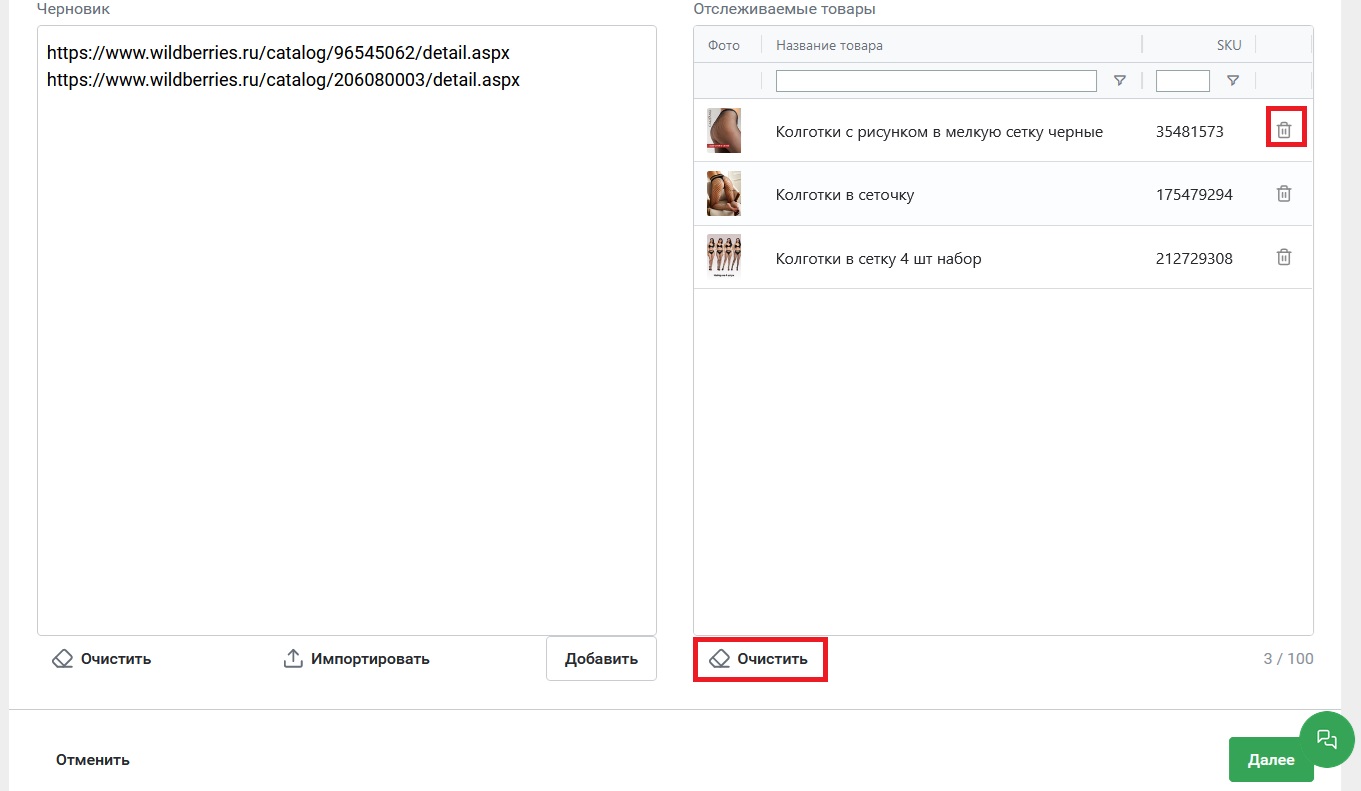Click inside the Черновик draft text area
Image resolution: width=1361 pixels, height=791 pixels.
tap(347, 331)
